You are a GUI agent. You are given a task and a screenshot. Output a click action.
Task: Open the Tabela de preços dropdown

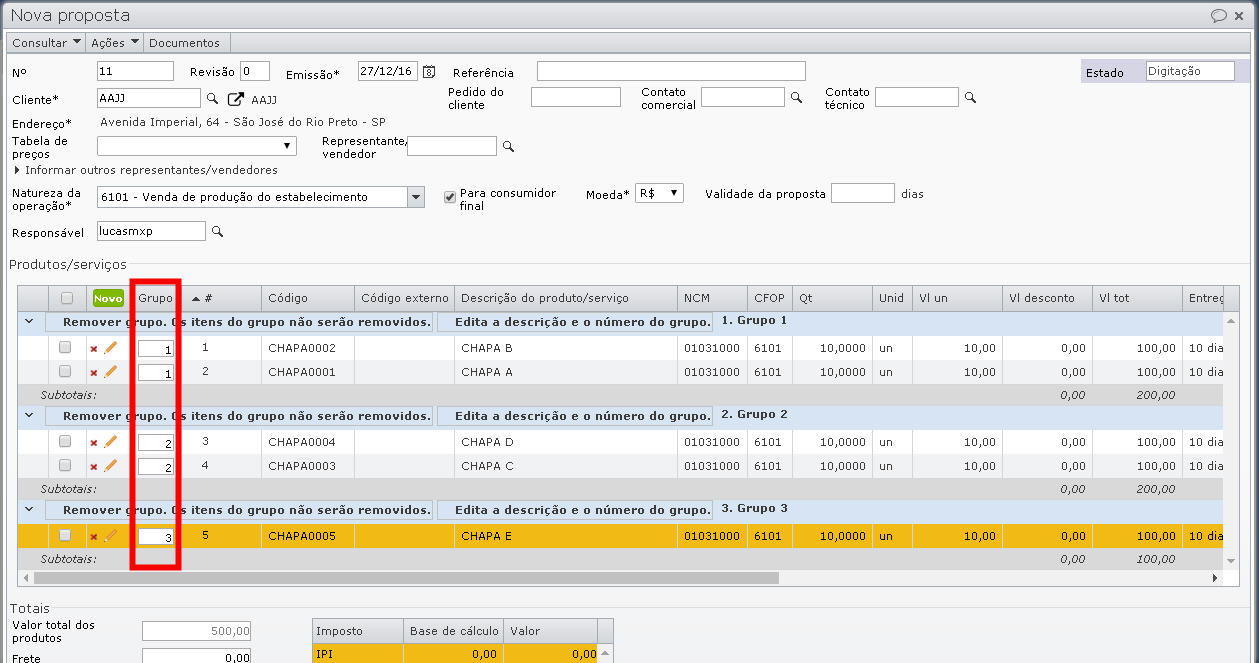tap(287, 145)
